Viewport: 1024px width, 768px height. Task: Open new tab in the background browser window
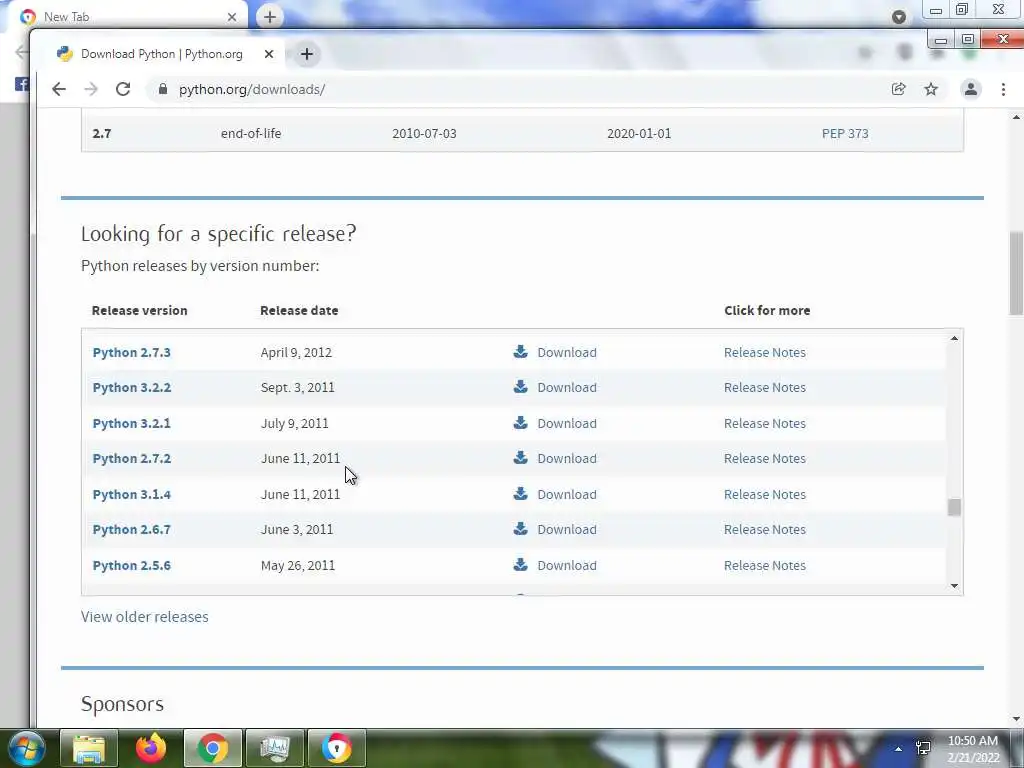270,17
